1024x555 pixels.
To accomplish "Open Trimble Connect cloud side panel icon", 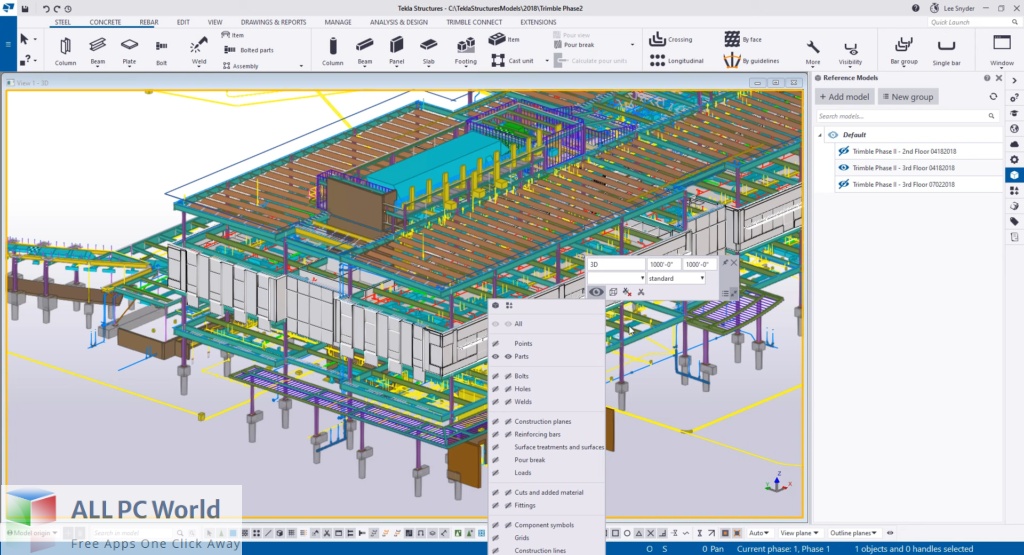I will 1014,144.
